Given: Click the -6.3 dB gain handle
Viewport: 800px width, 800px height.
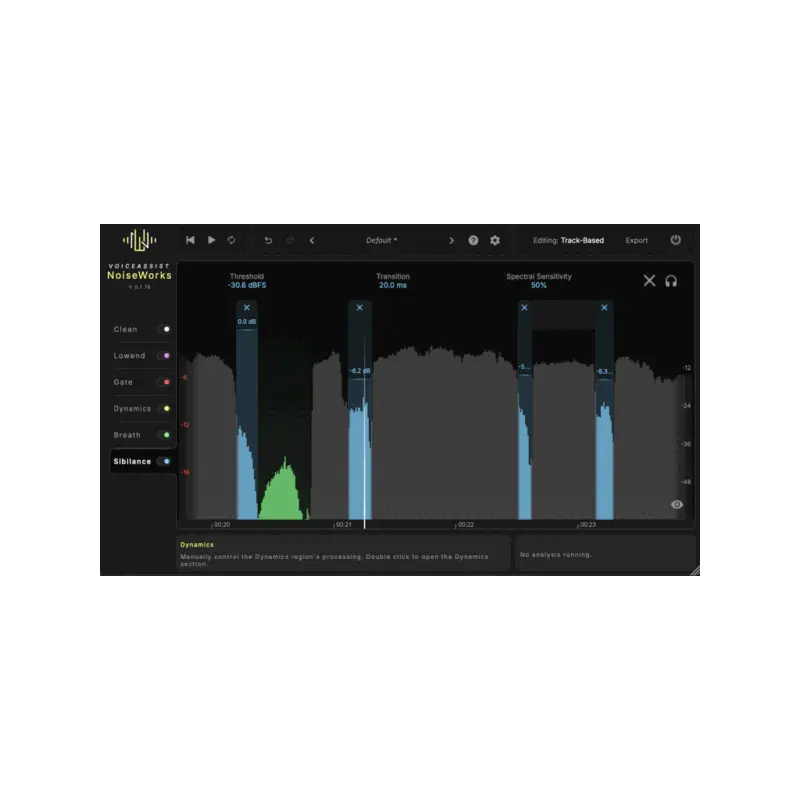Looking at the screenshot, I should click(604, 379).
